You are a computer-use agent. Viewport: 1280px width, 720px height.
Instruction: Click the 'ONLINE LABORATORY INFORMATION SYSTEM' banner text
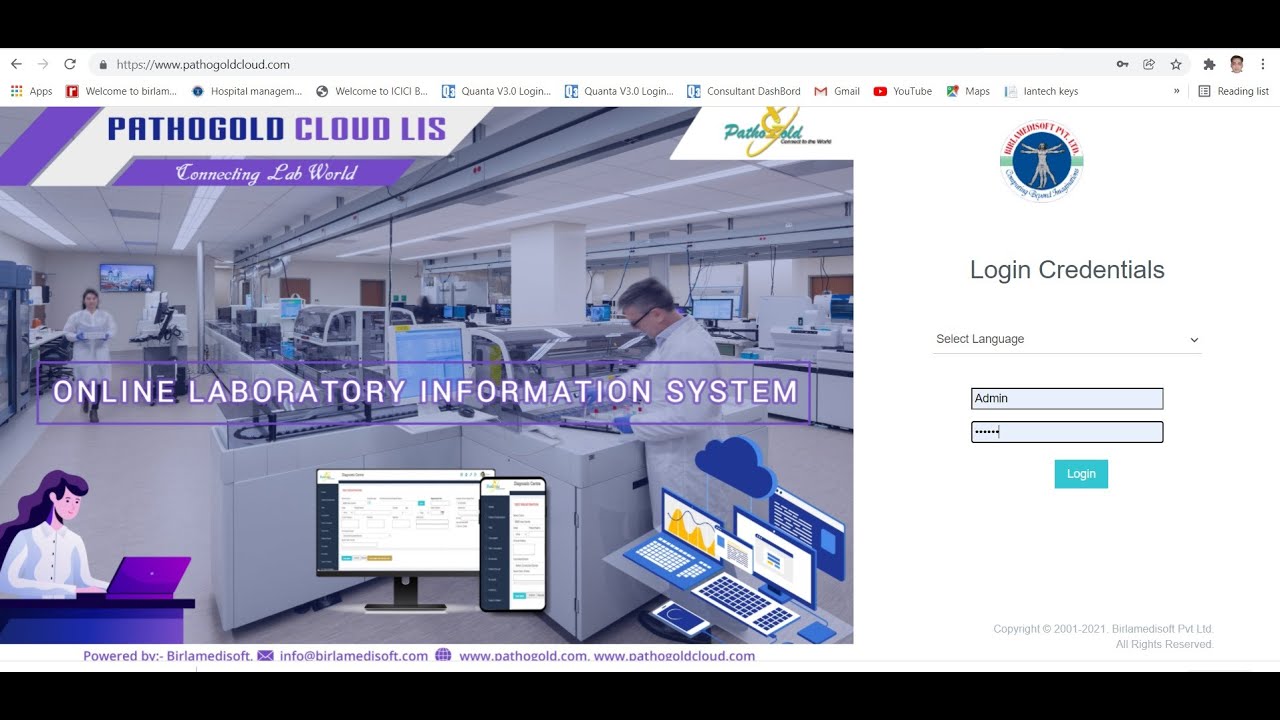(425, 392)
